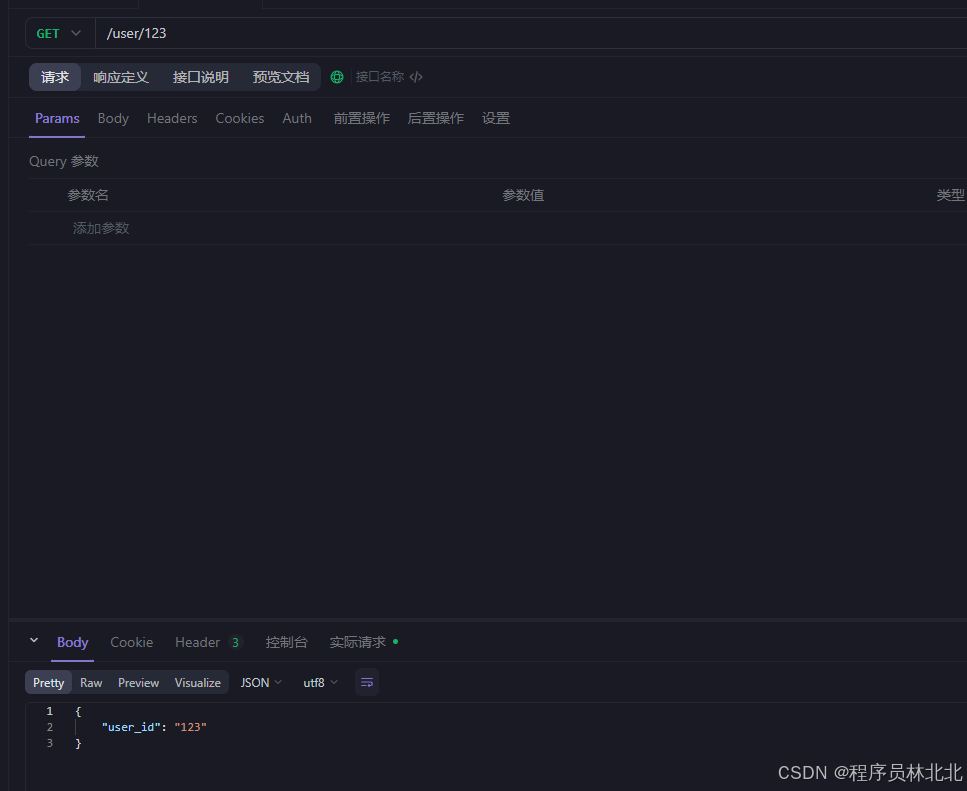Click the 类型 column header
967x791 pixels.
tap(950, 195)
